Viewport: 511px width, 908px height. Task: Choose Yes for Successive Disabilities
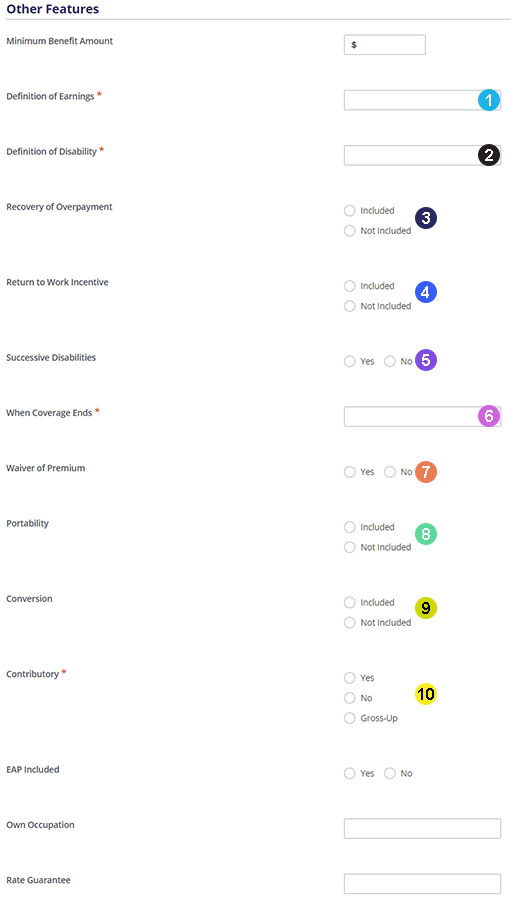pyautogui.click(x=349, y=361)
